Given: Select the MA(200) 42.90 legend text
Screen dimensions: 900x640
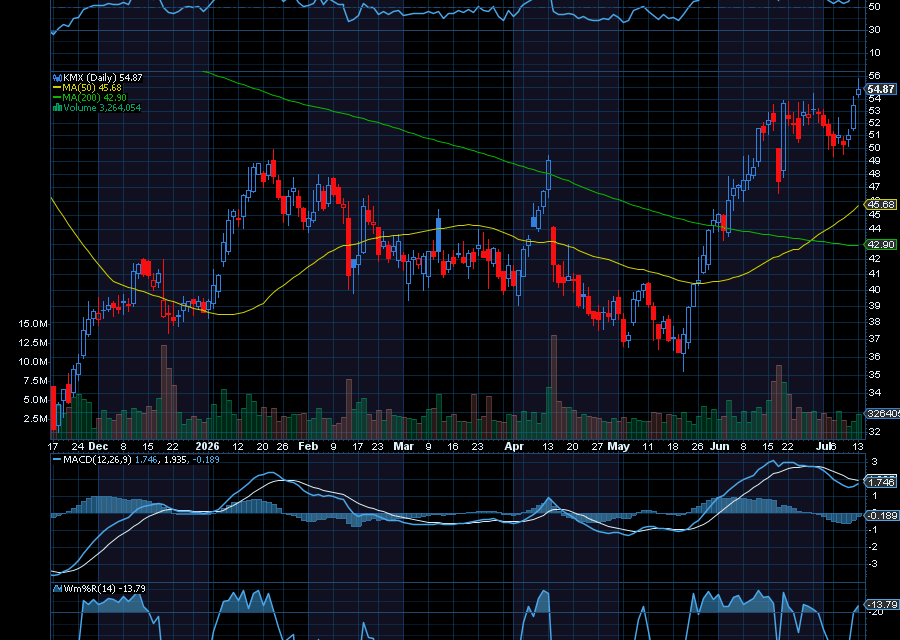Looking at the screenshot, I should (x=95, y=98).
